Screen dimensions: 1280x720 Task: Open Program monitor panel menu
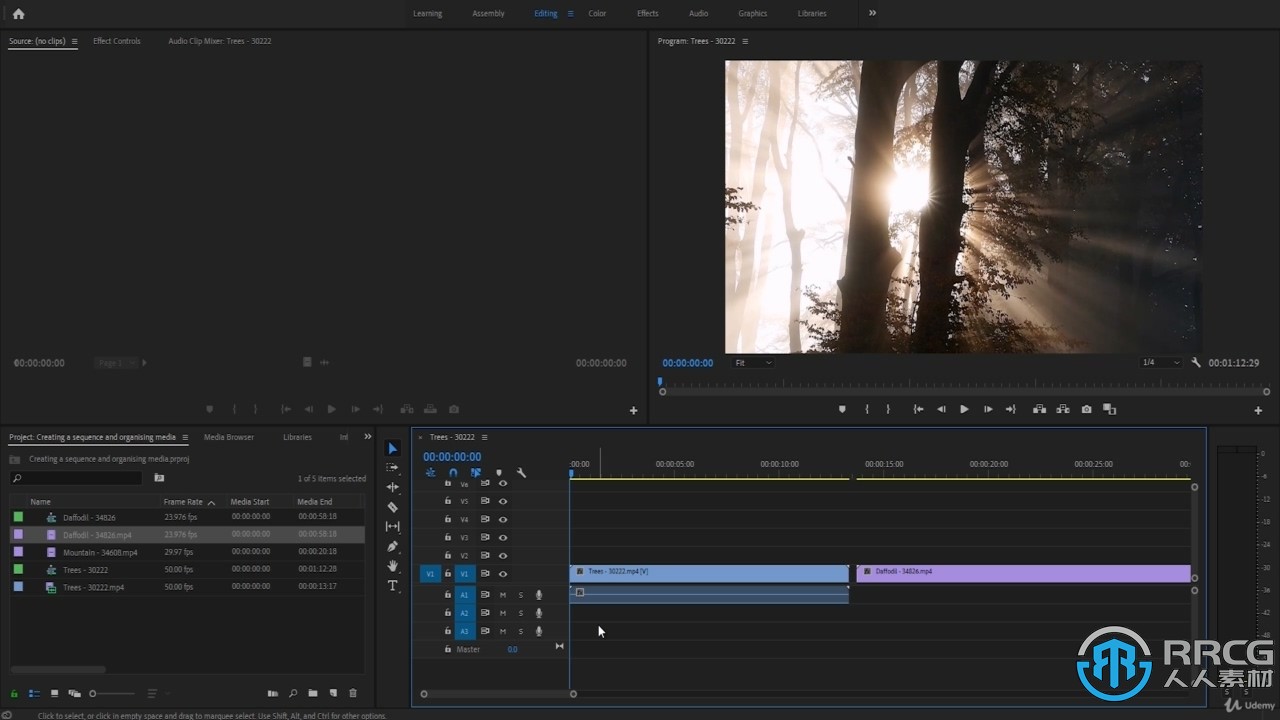coord(745,41)
